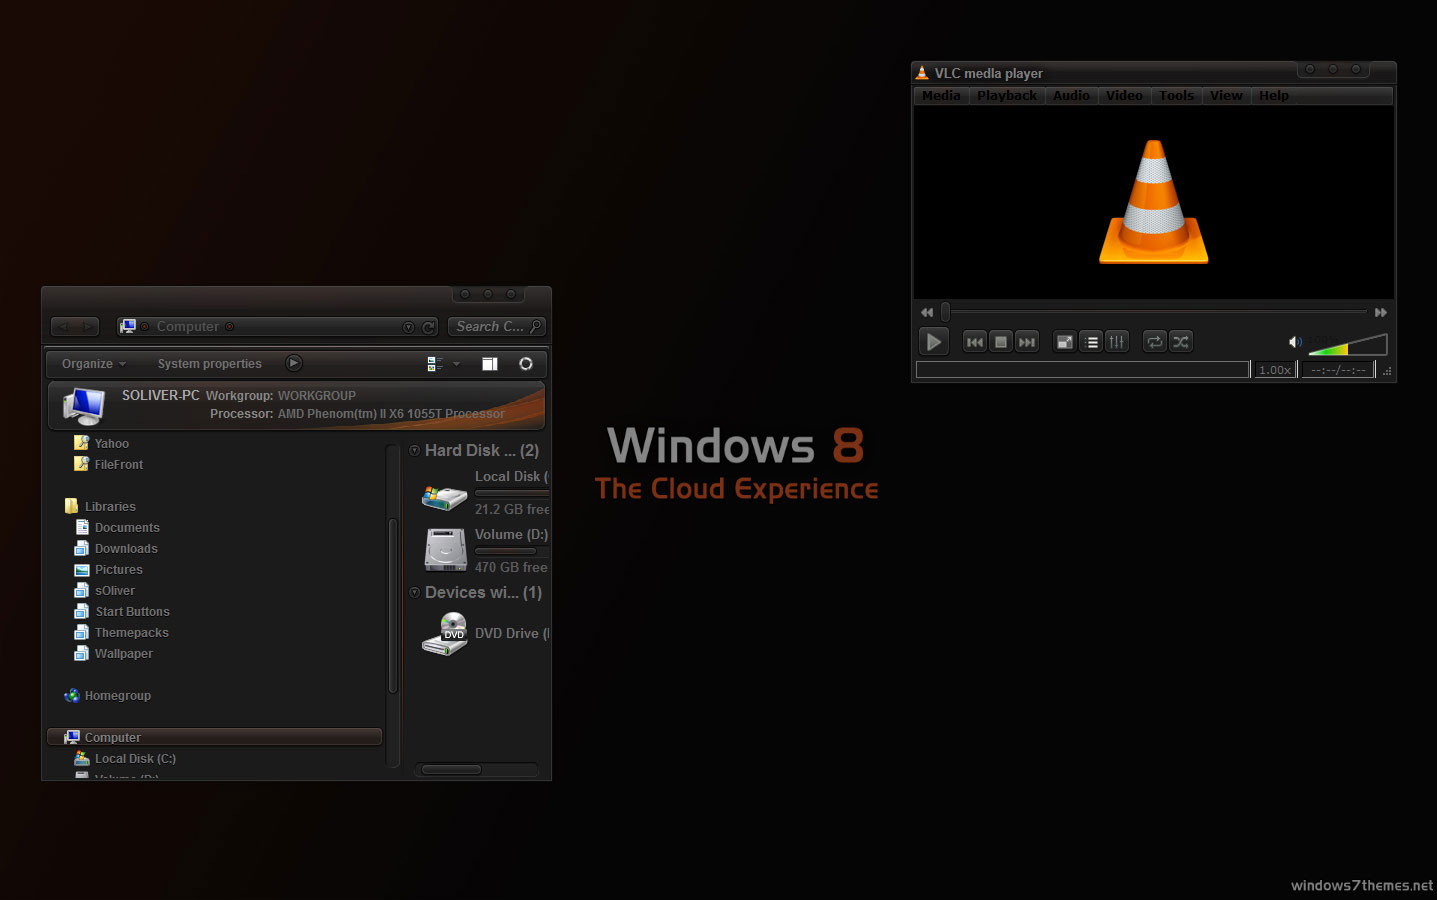Open the Video menu in VLC

click(x=1124, y=96)
